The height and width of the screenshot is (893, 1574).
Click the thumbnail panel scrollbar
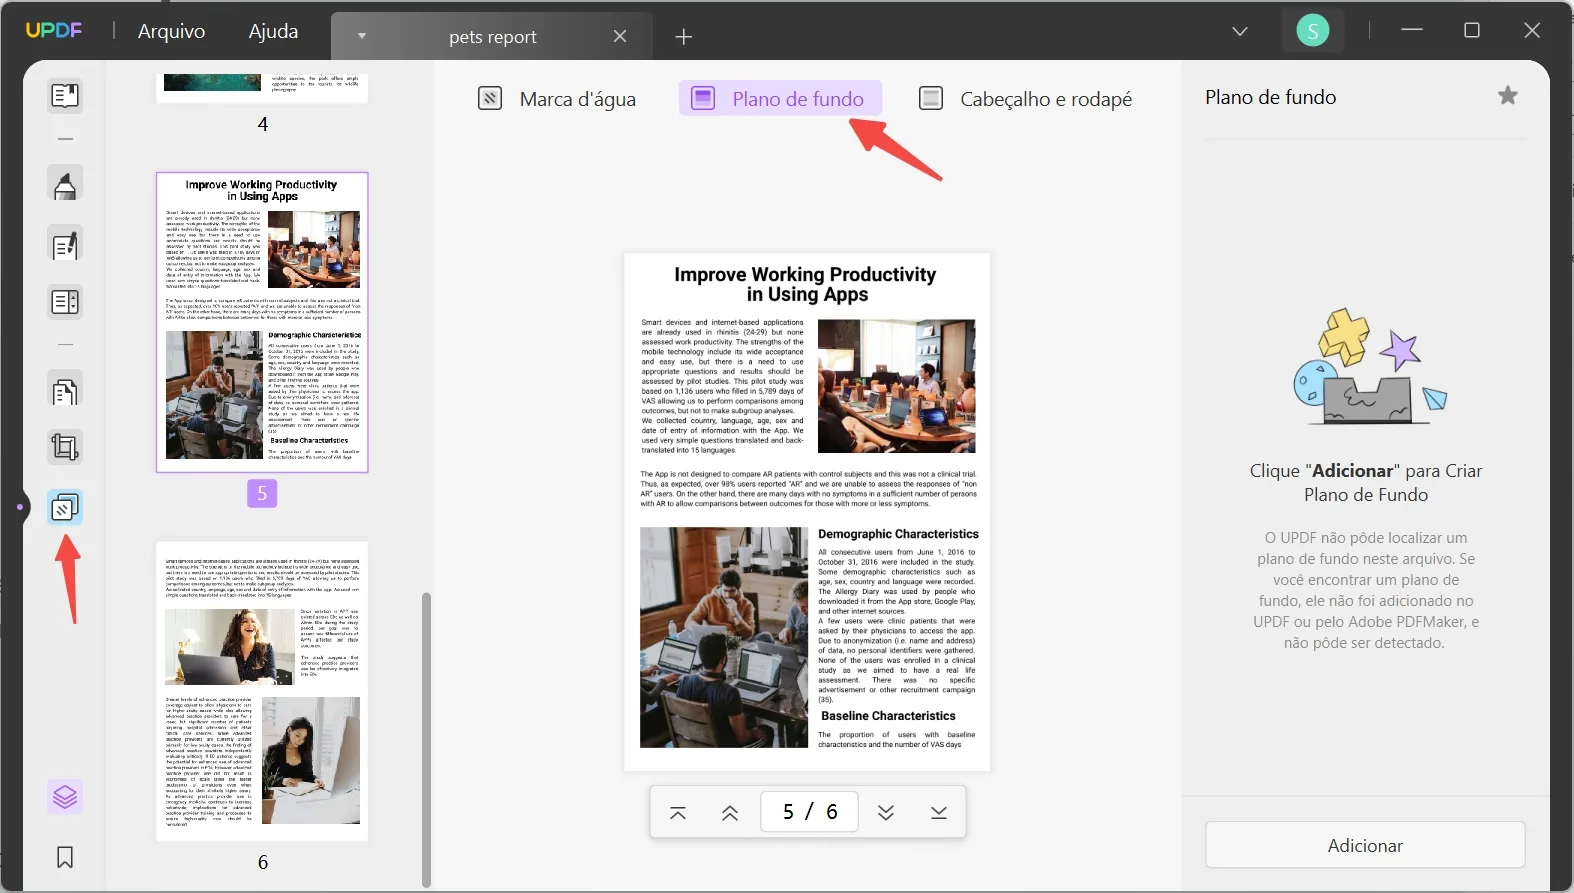pos(427,740)
